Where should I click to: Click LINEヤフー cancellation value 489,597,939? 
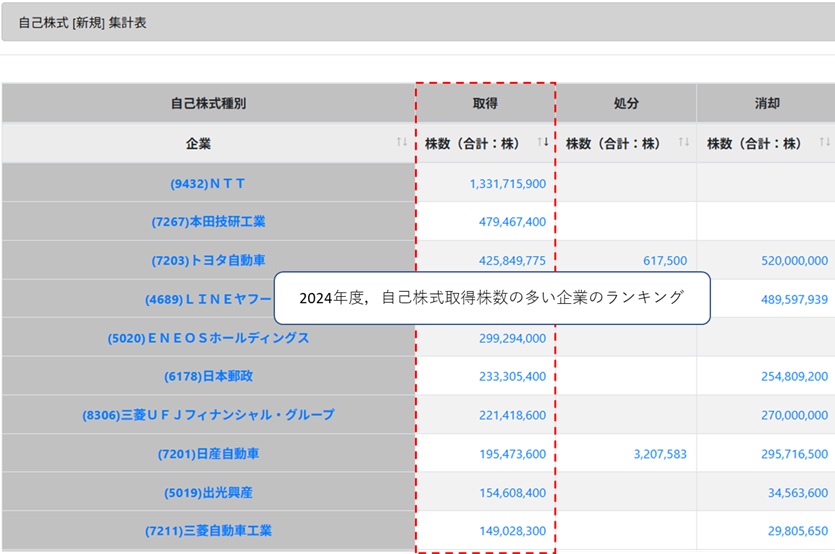pos(794,299)
